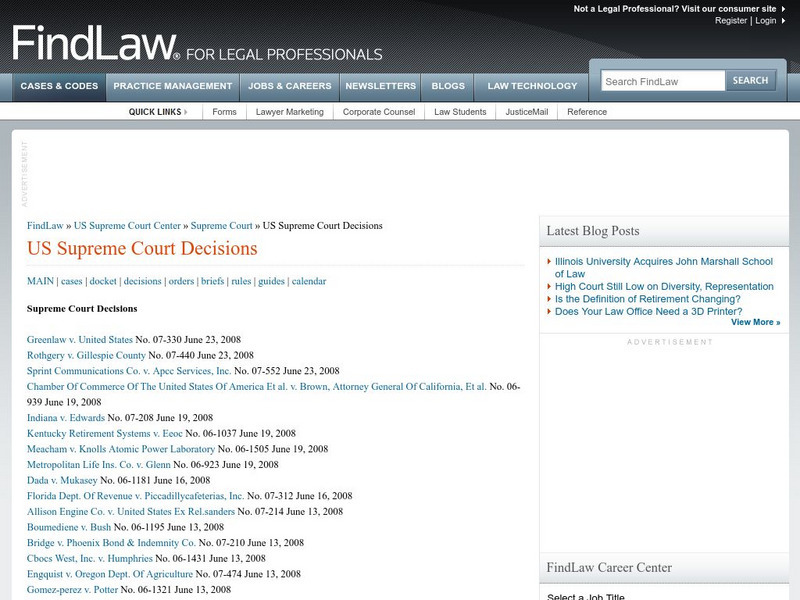Open Forms quick link
This screenshot has width=800, height=600.
[x=224, y=112]
